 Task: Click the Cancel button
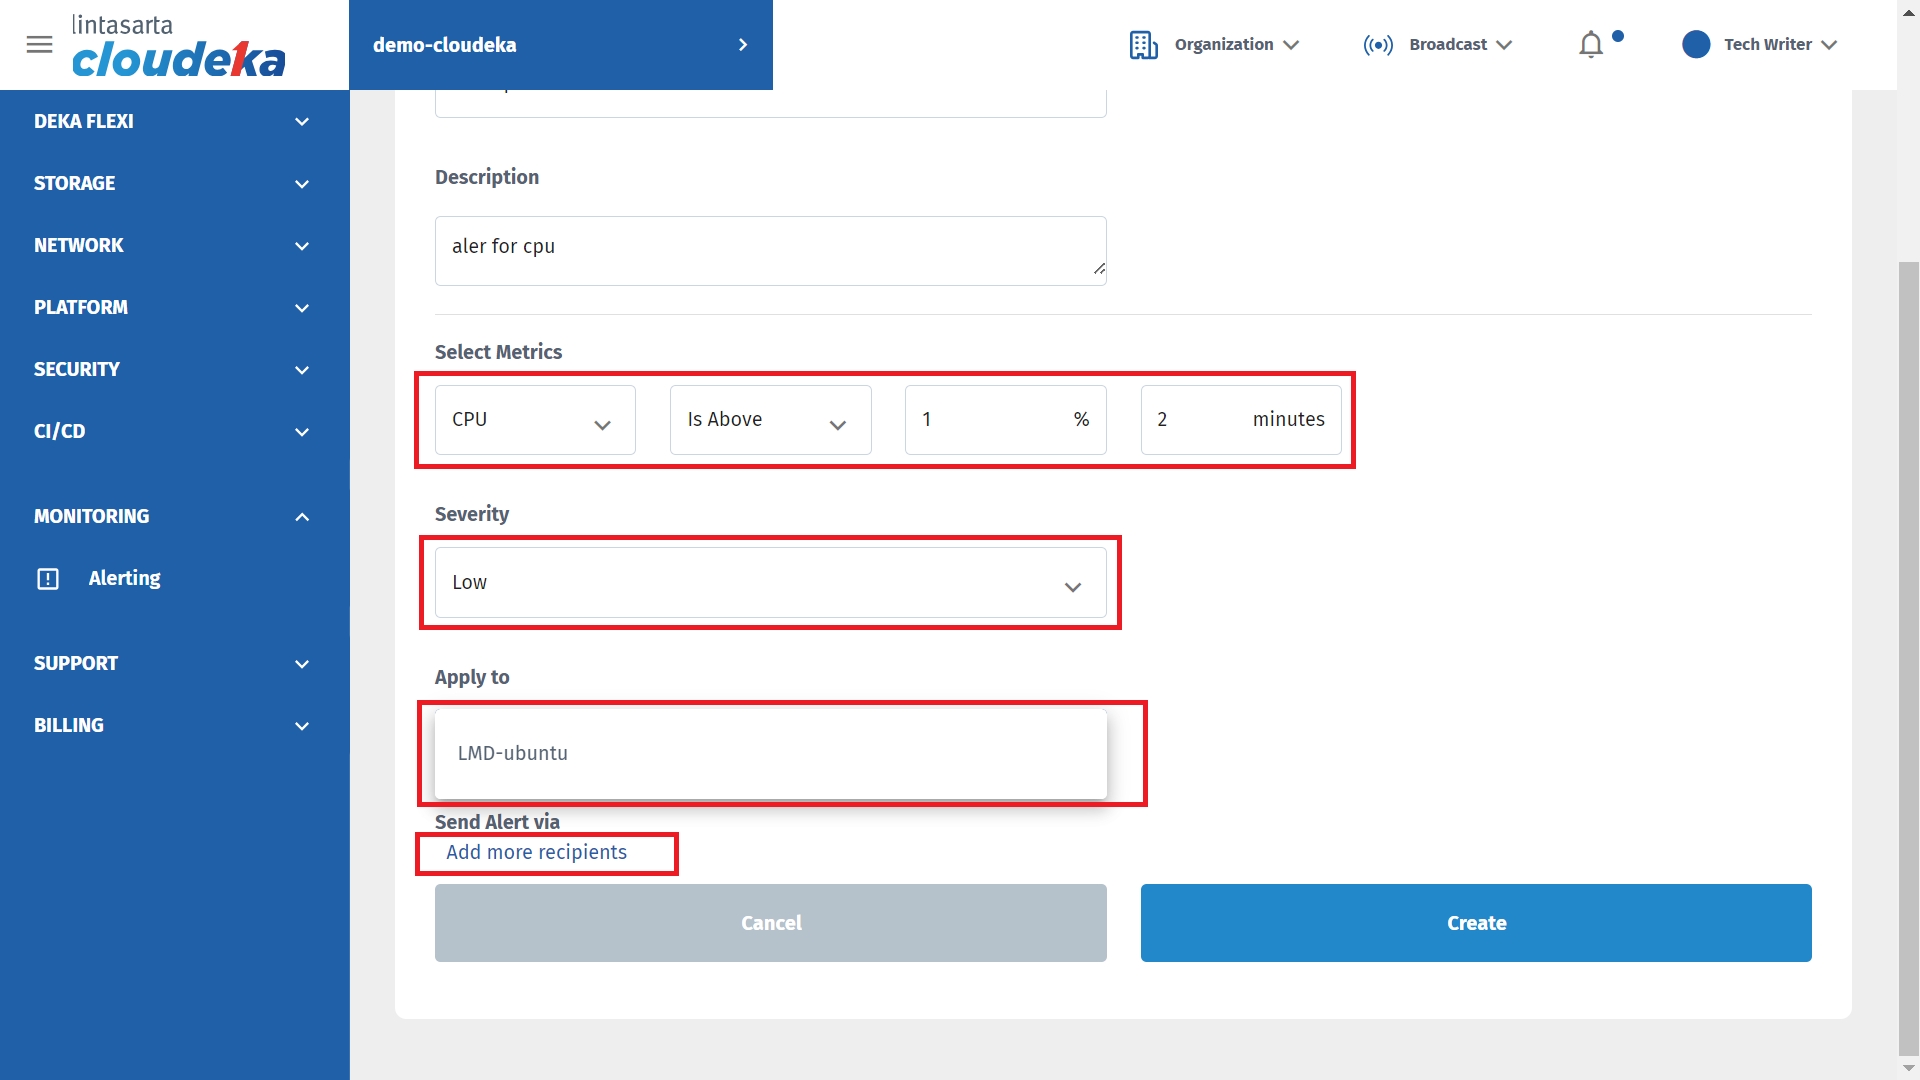coord(770,923)
